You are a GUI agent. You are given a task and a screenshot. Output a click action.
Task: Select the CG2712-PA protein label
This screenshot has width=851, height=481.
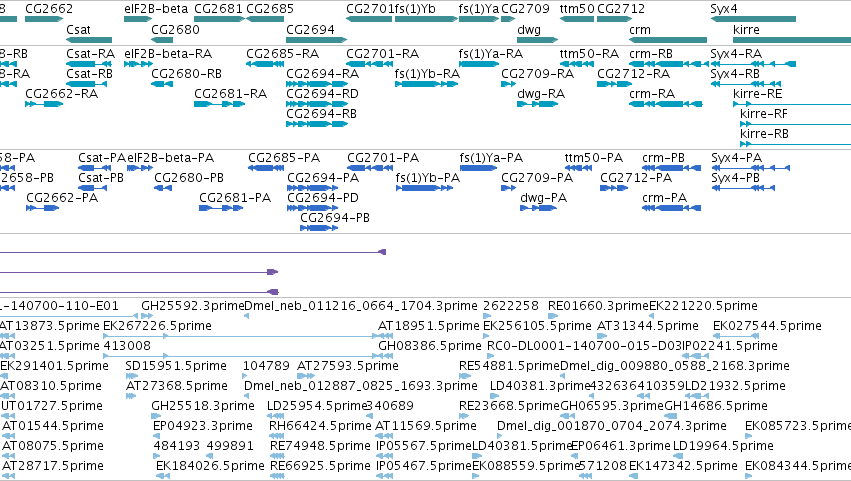point(636,178)
